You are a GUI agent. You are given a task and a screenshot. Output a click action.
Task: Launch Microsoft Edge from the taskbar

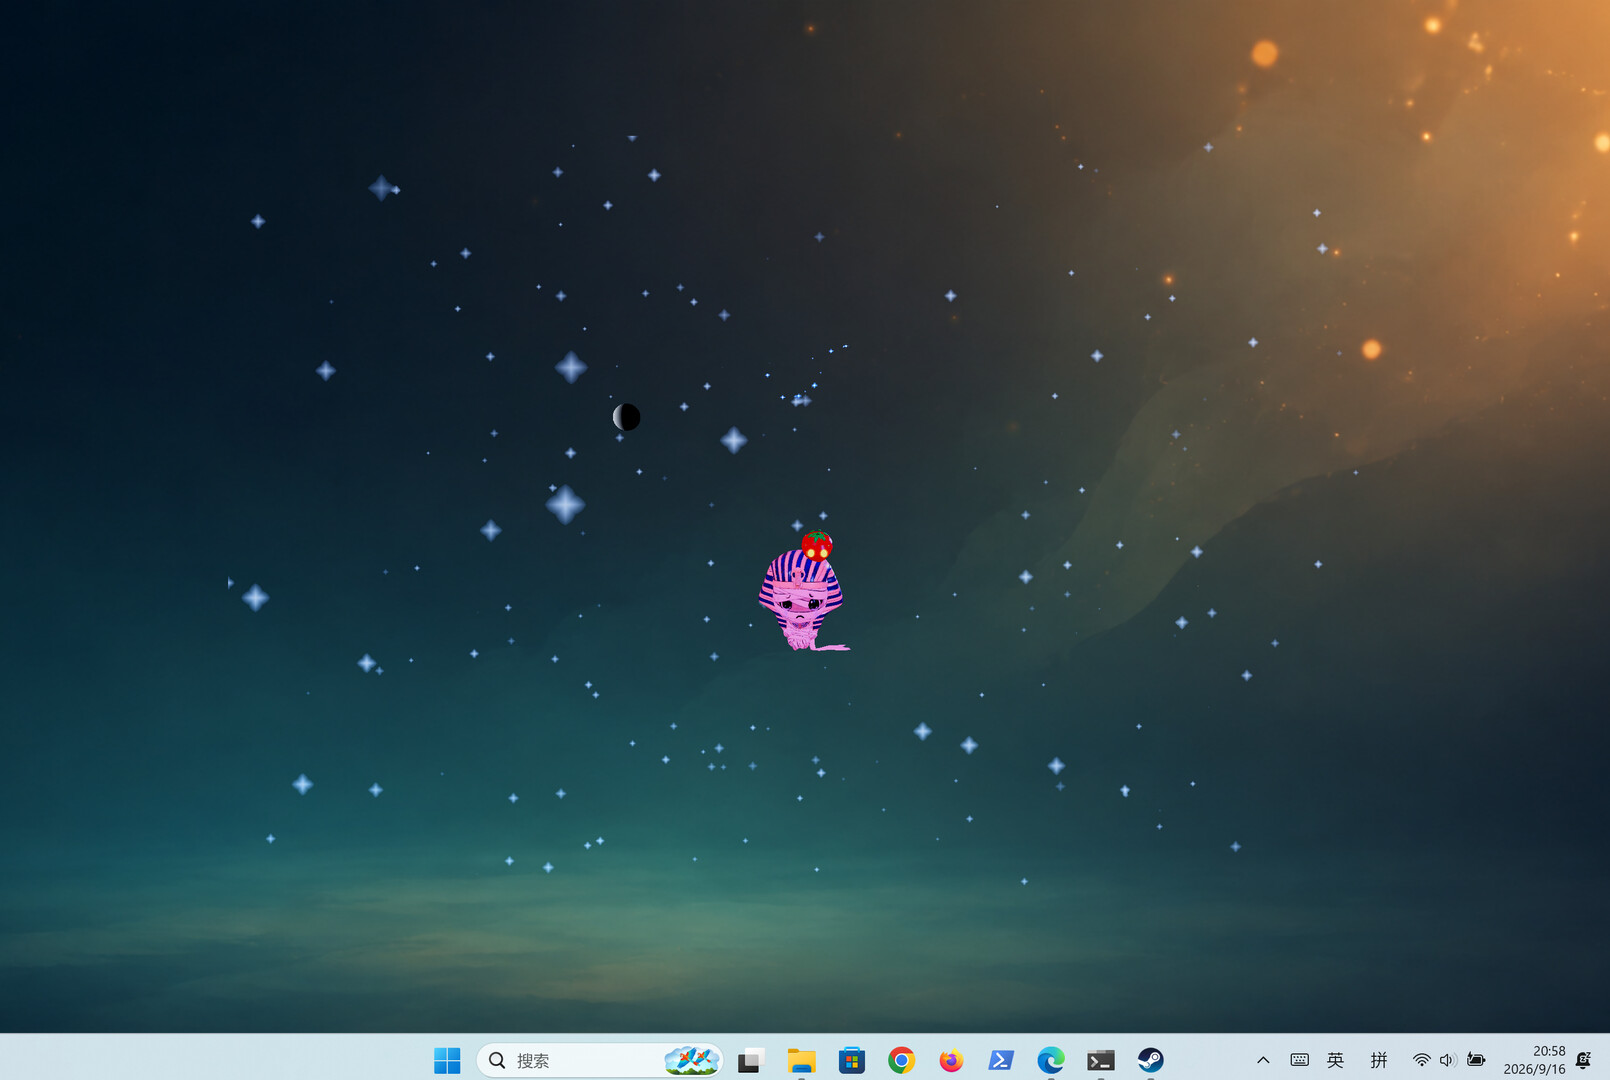click(1051, 1060)
